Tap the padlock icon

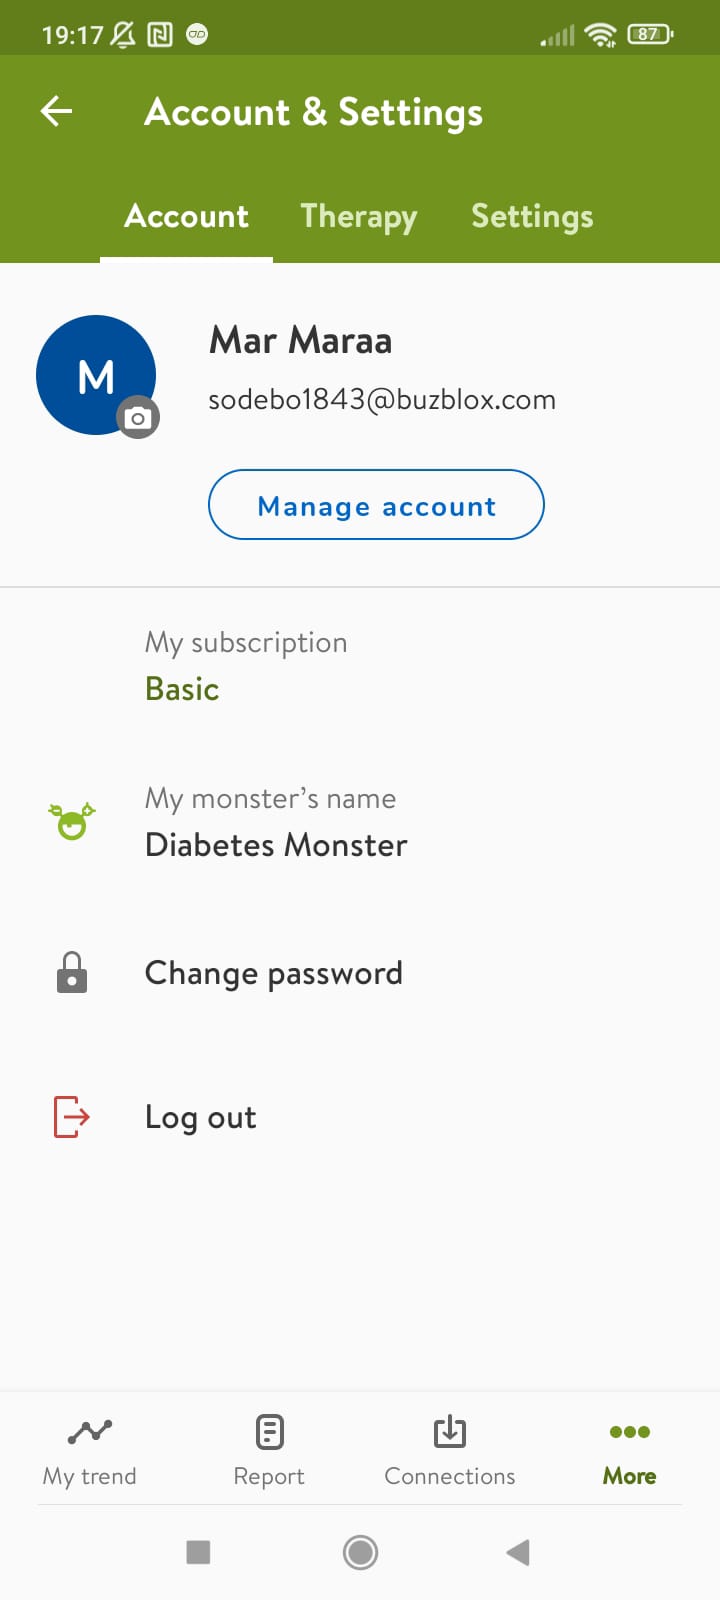(x=71, y=973)
